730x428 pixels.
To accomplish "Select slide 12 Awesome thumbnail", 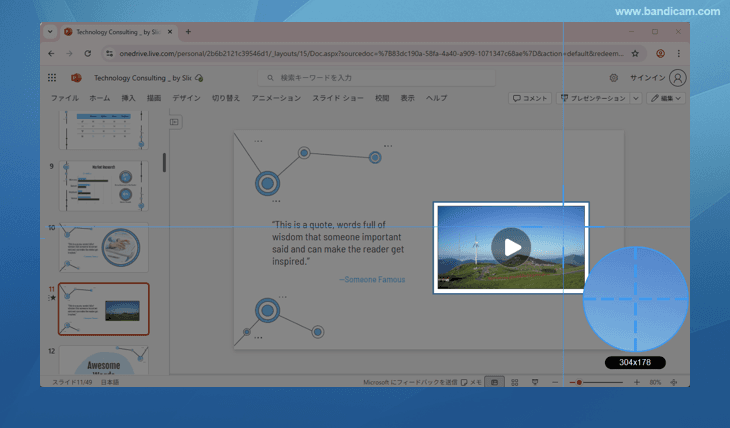I will point(104,360).
